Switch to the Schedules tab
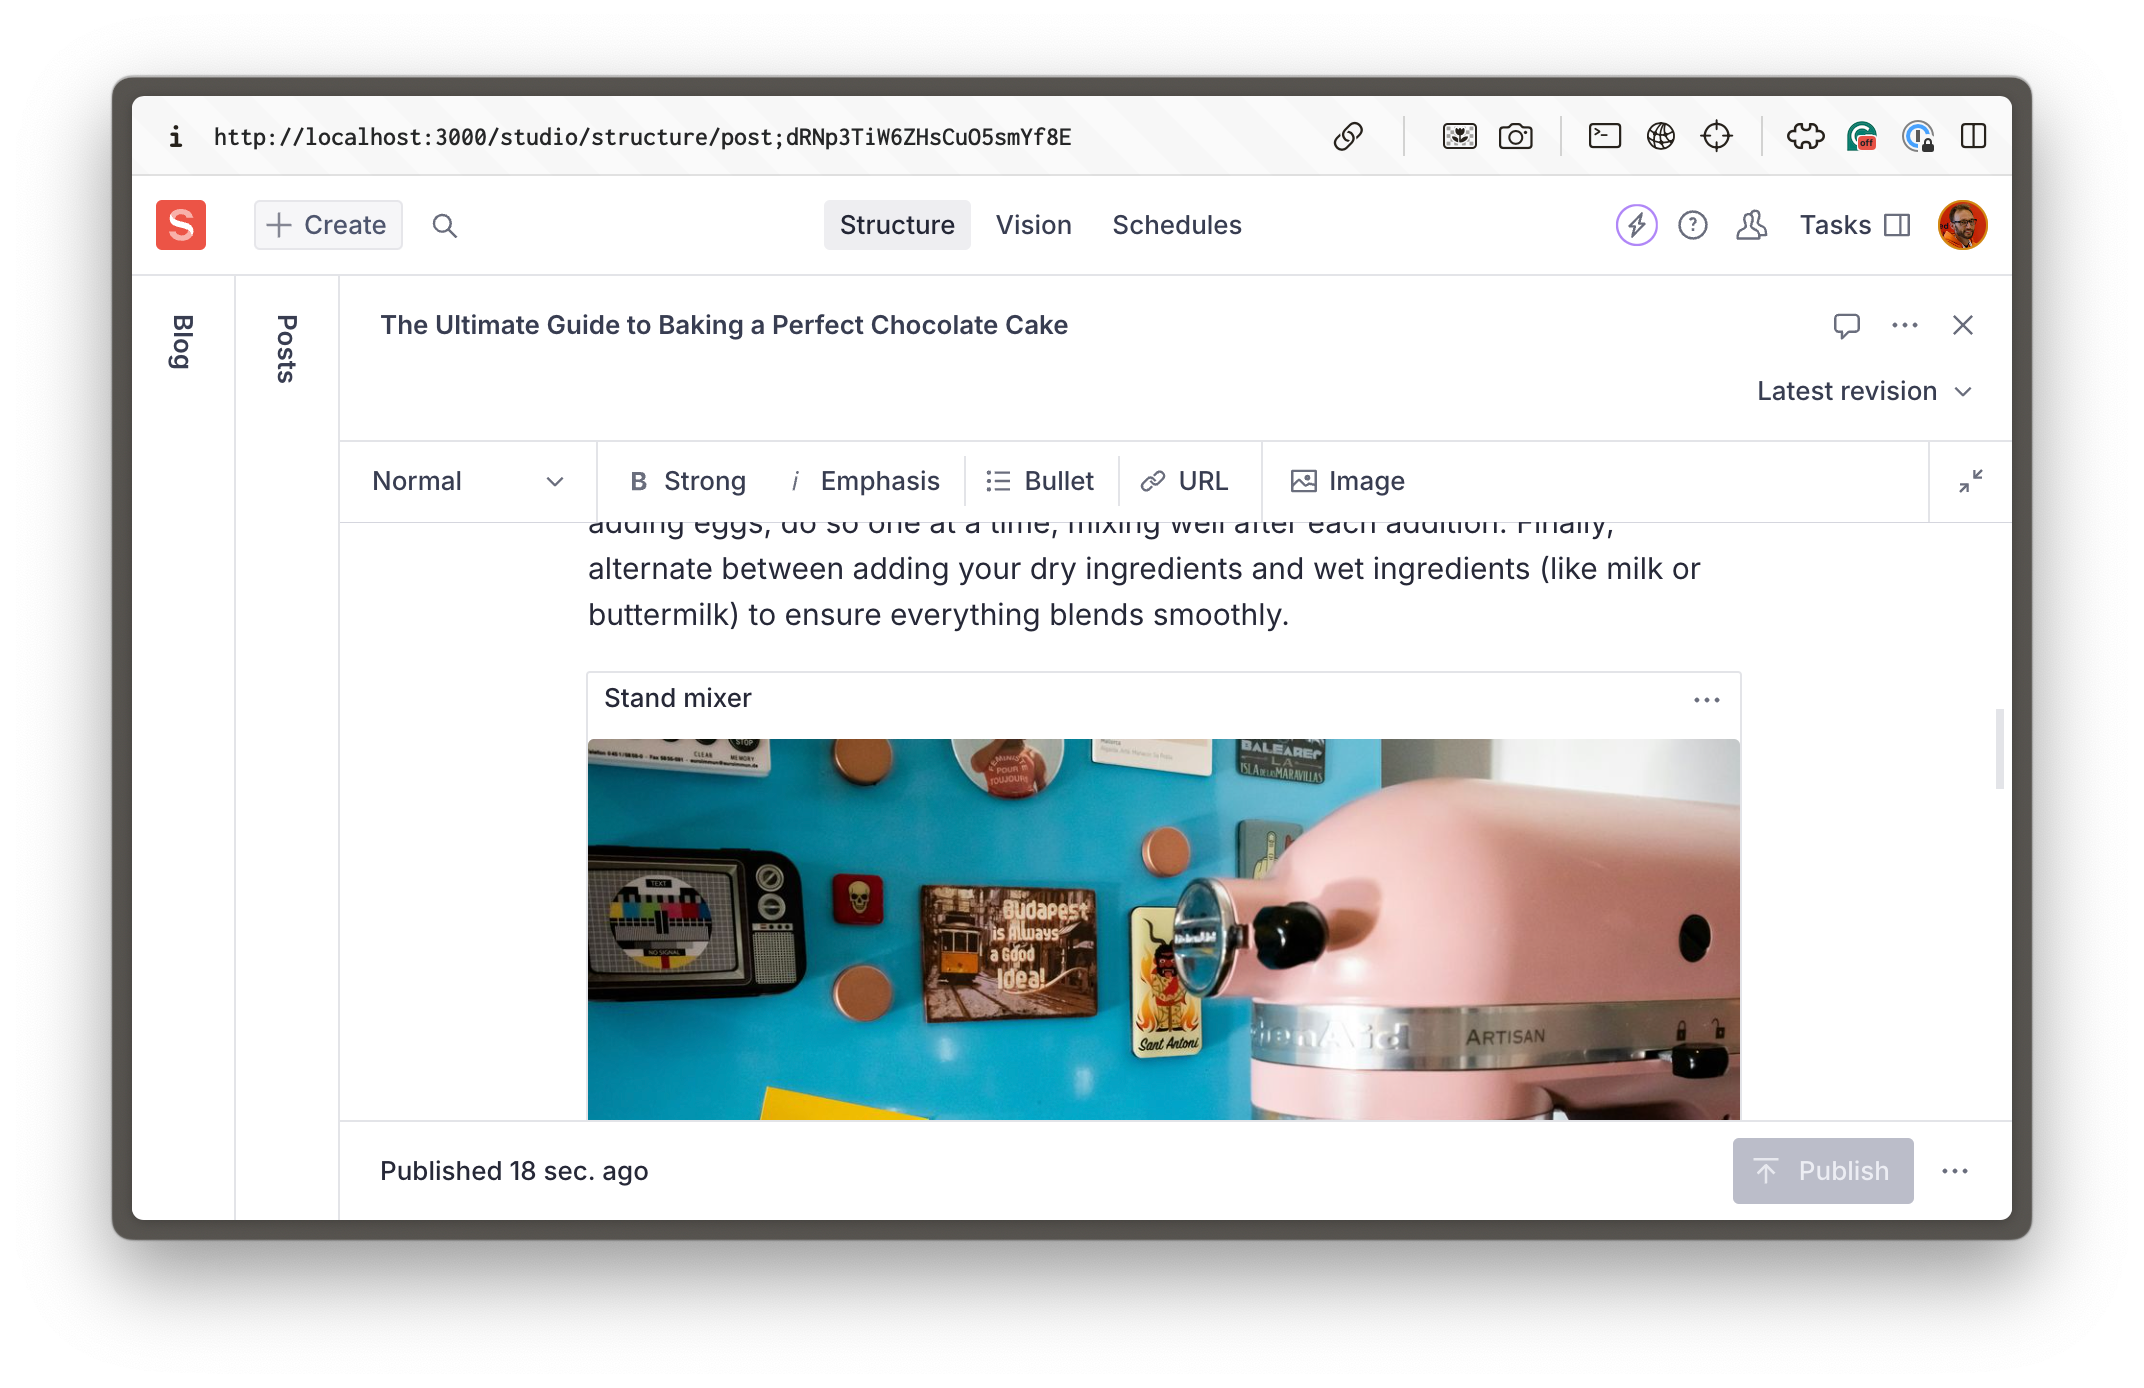The height and width of the screenshot is (1388, 2144). (x=1177, y=225)
